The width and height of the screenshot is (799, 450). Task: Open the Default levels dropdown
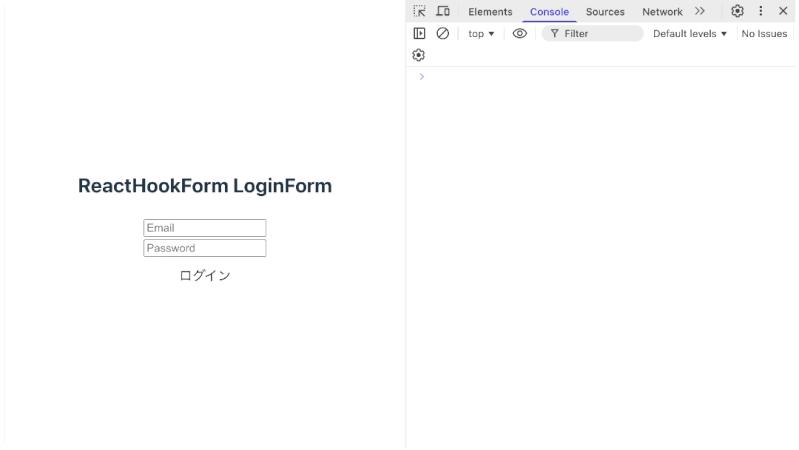pos(690,33)
